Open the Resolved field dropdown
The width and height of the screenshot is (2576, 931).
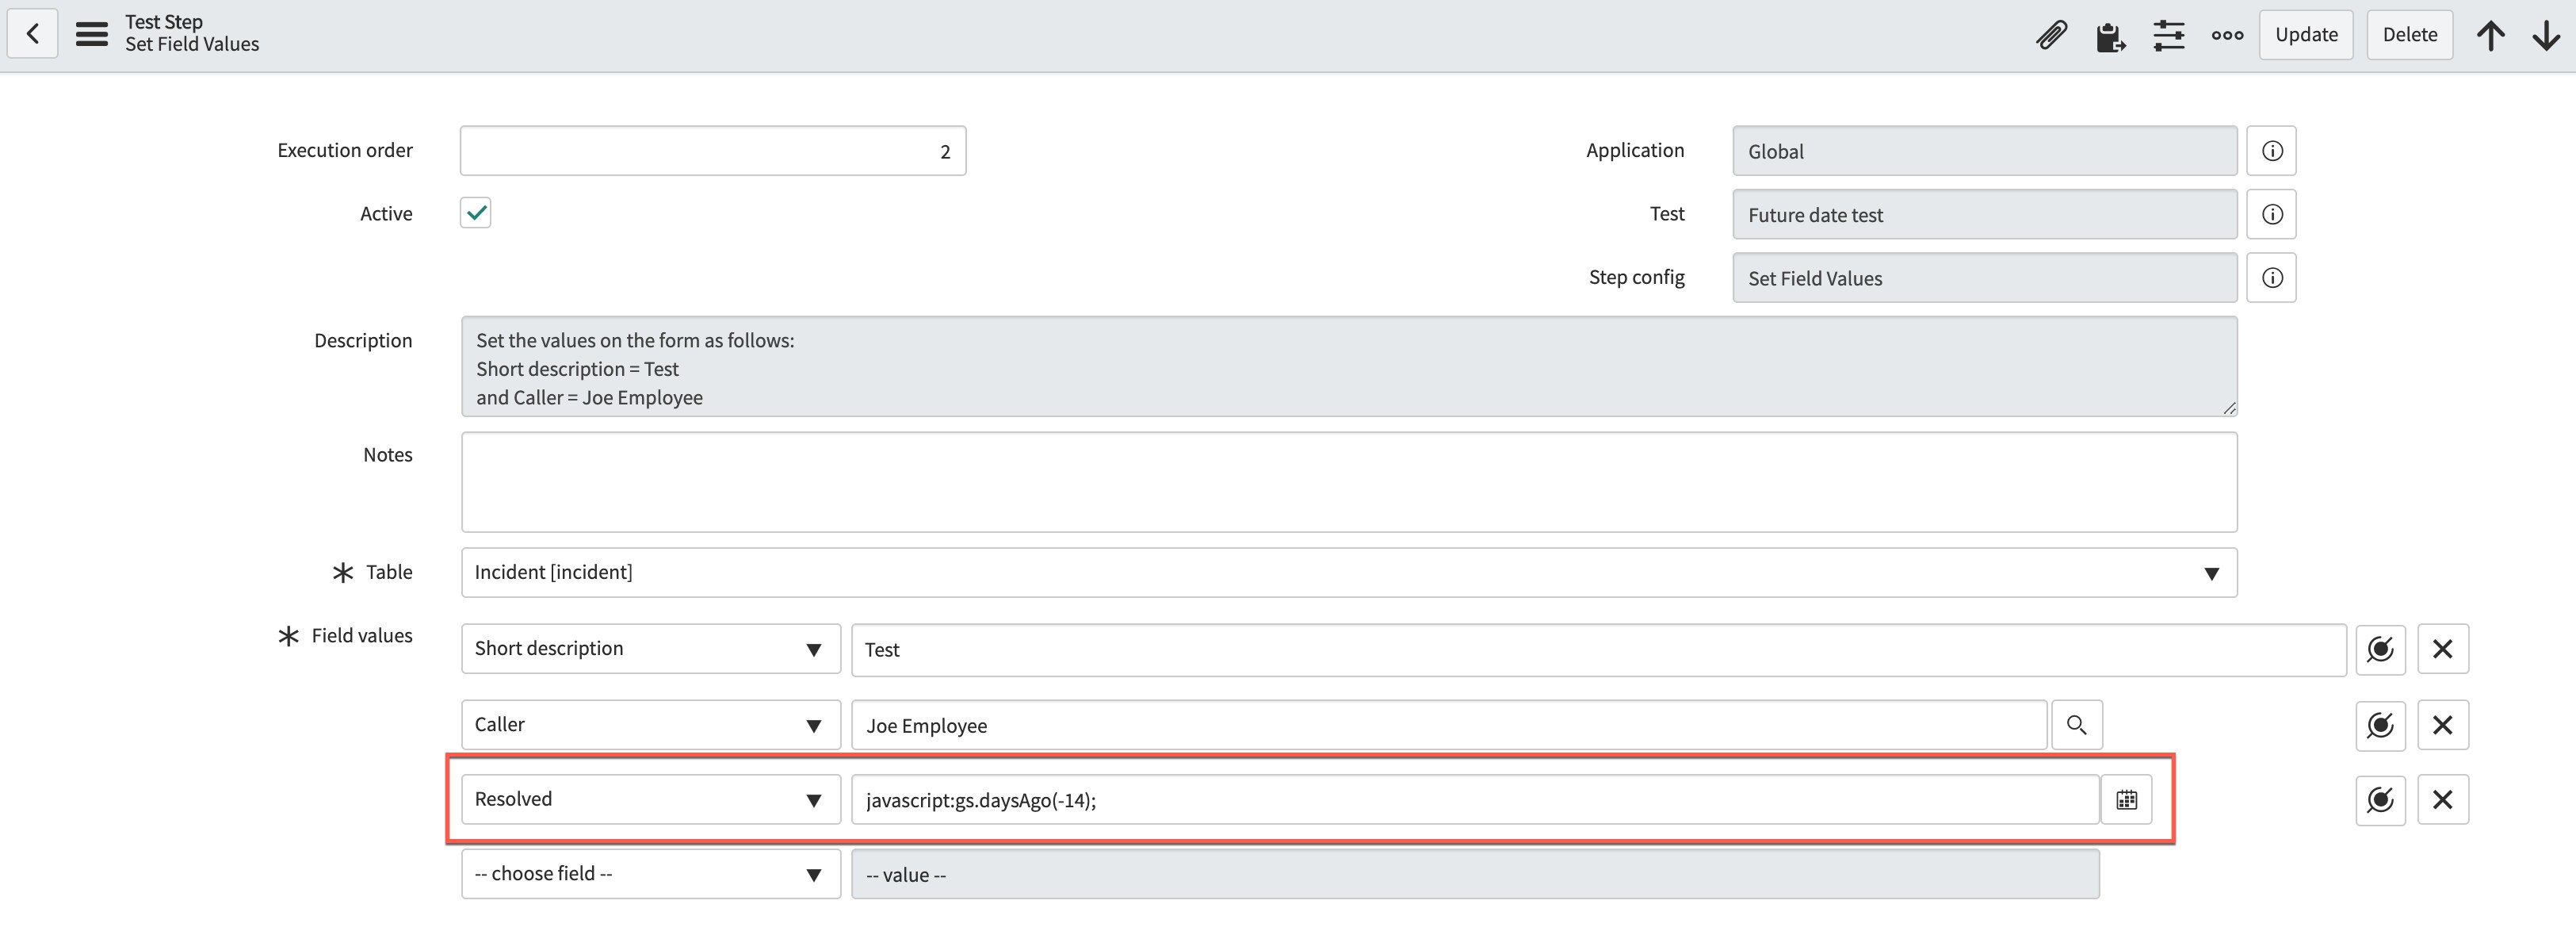tap(651, 800)
